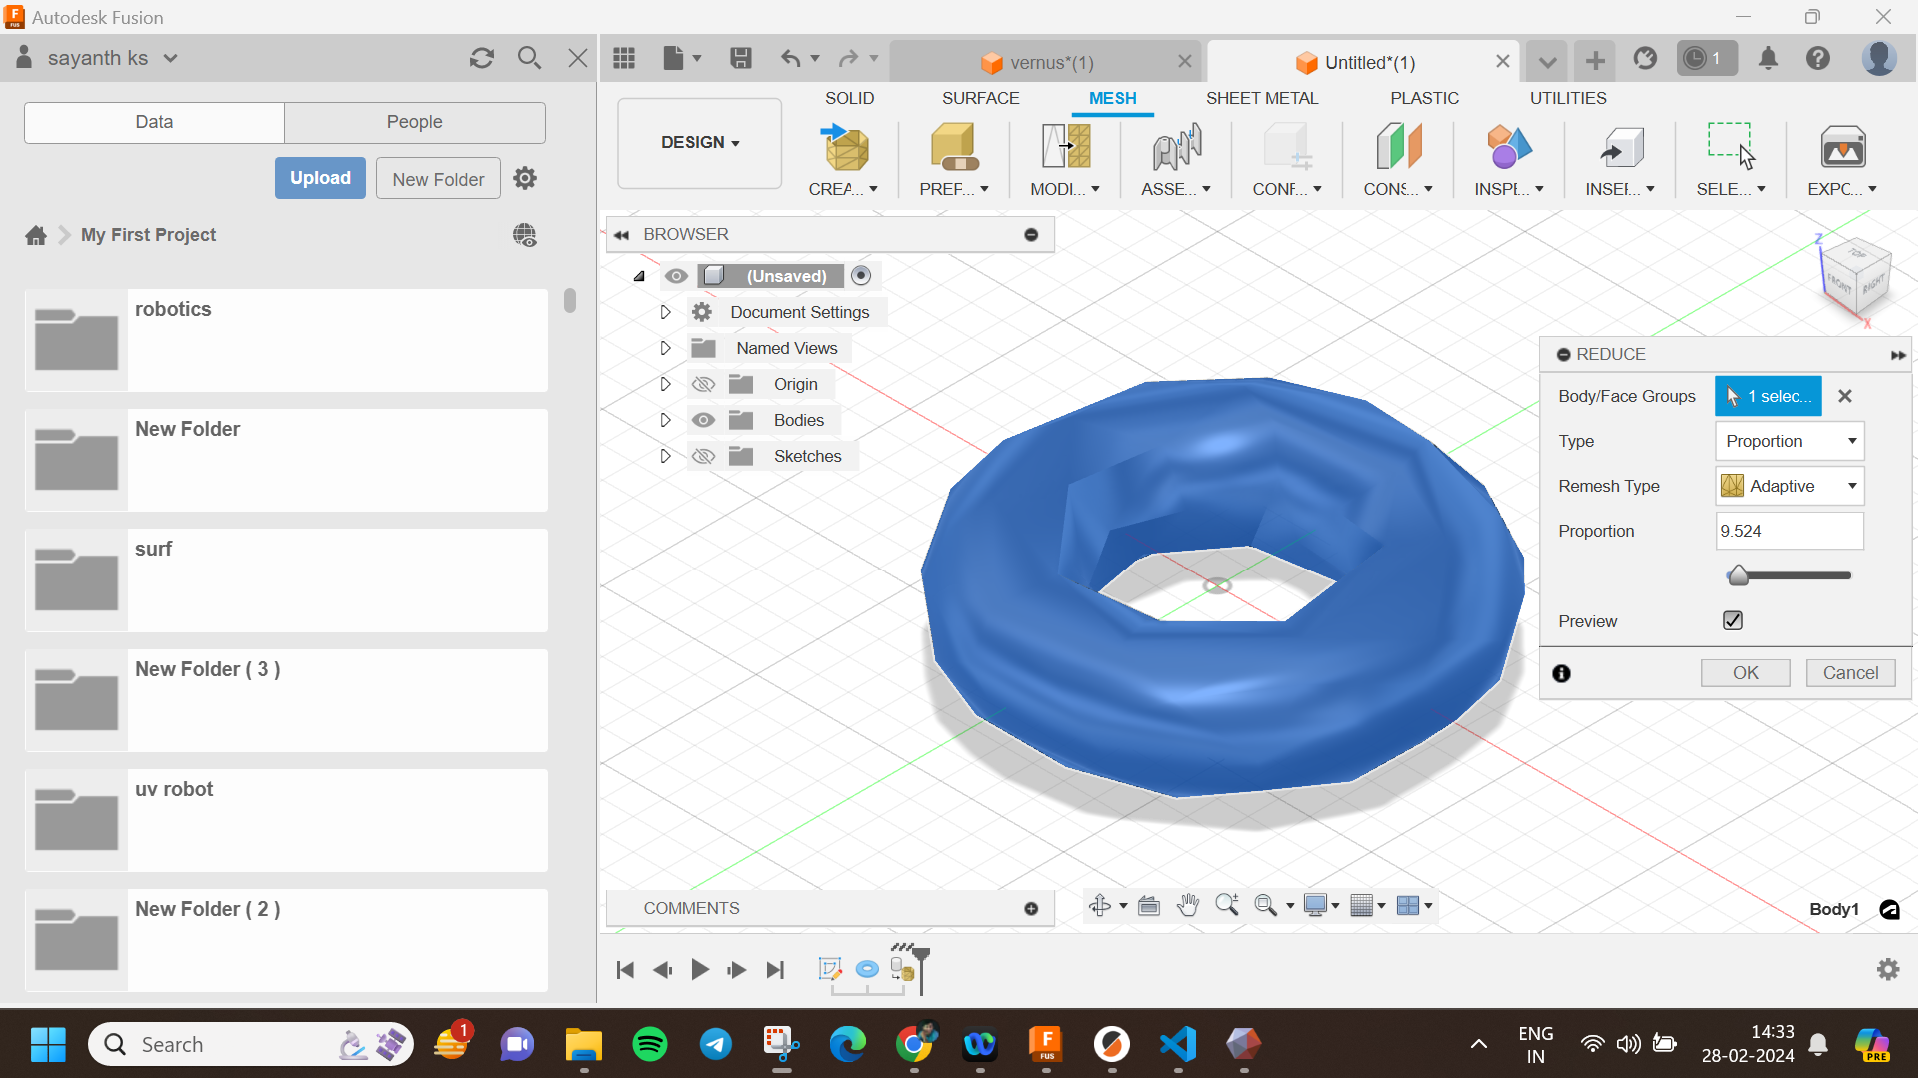Hide the Bodies folder
1918x1078 pixels.
pyautogui.click(x=704, y=420)
